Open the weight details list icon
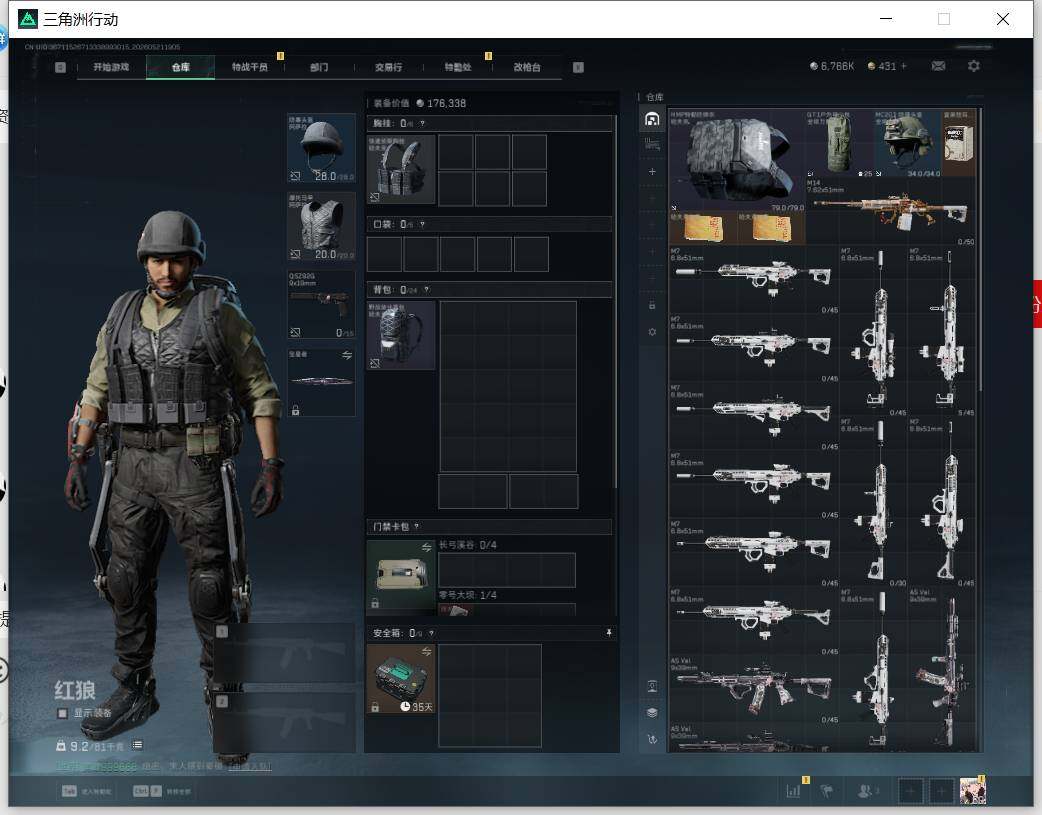This screenshot has height=815, width=1042. 137,745
